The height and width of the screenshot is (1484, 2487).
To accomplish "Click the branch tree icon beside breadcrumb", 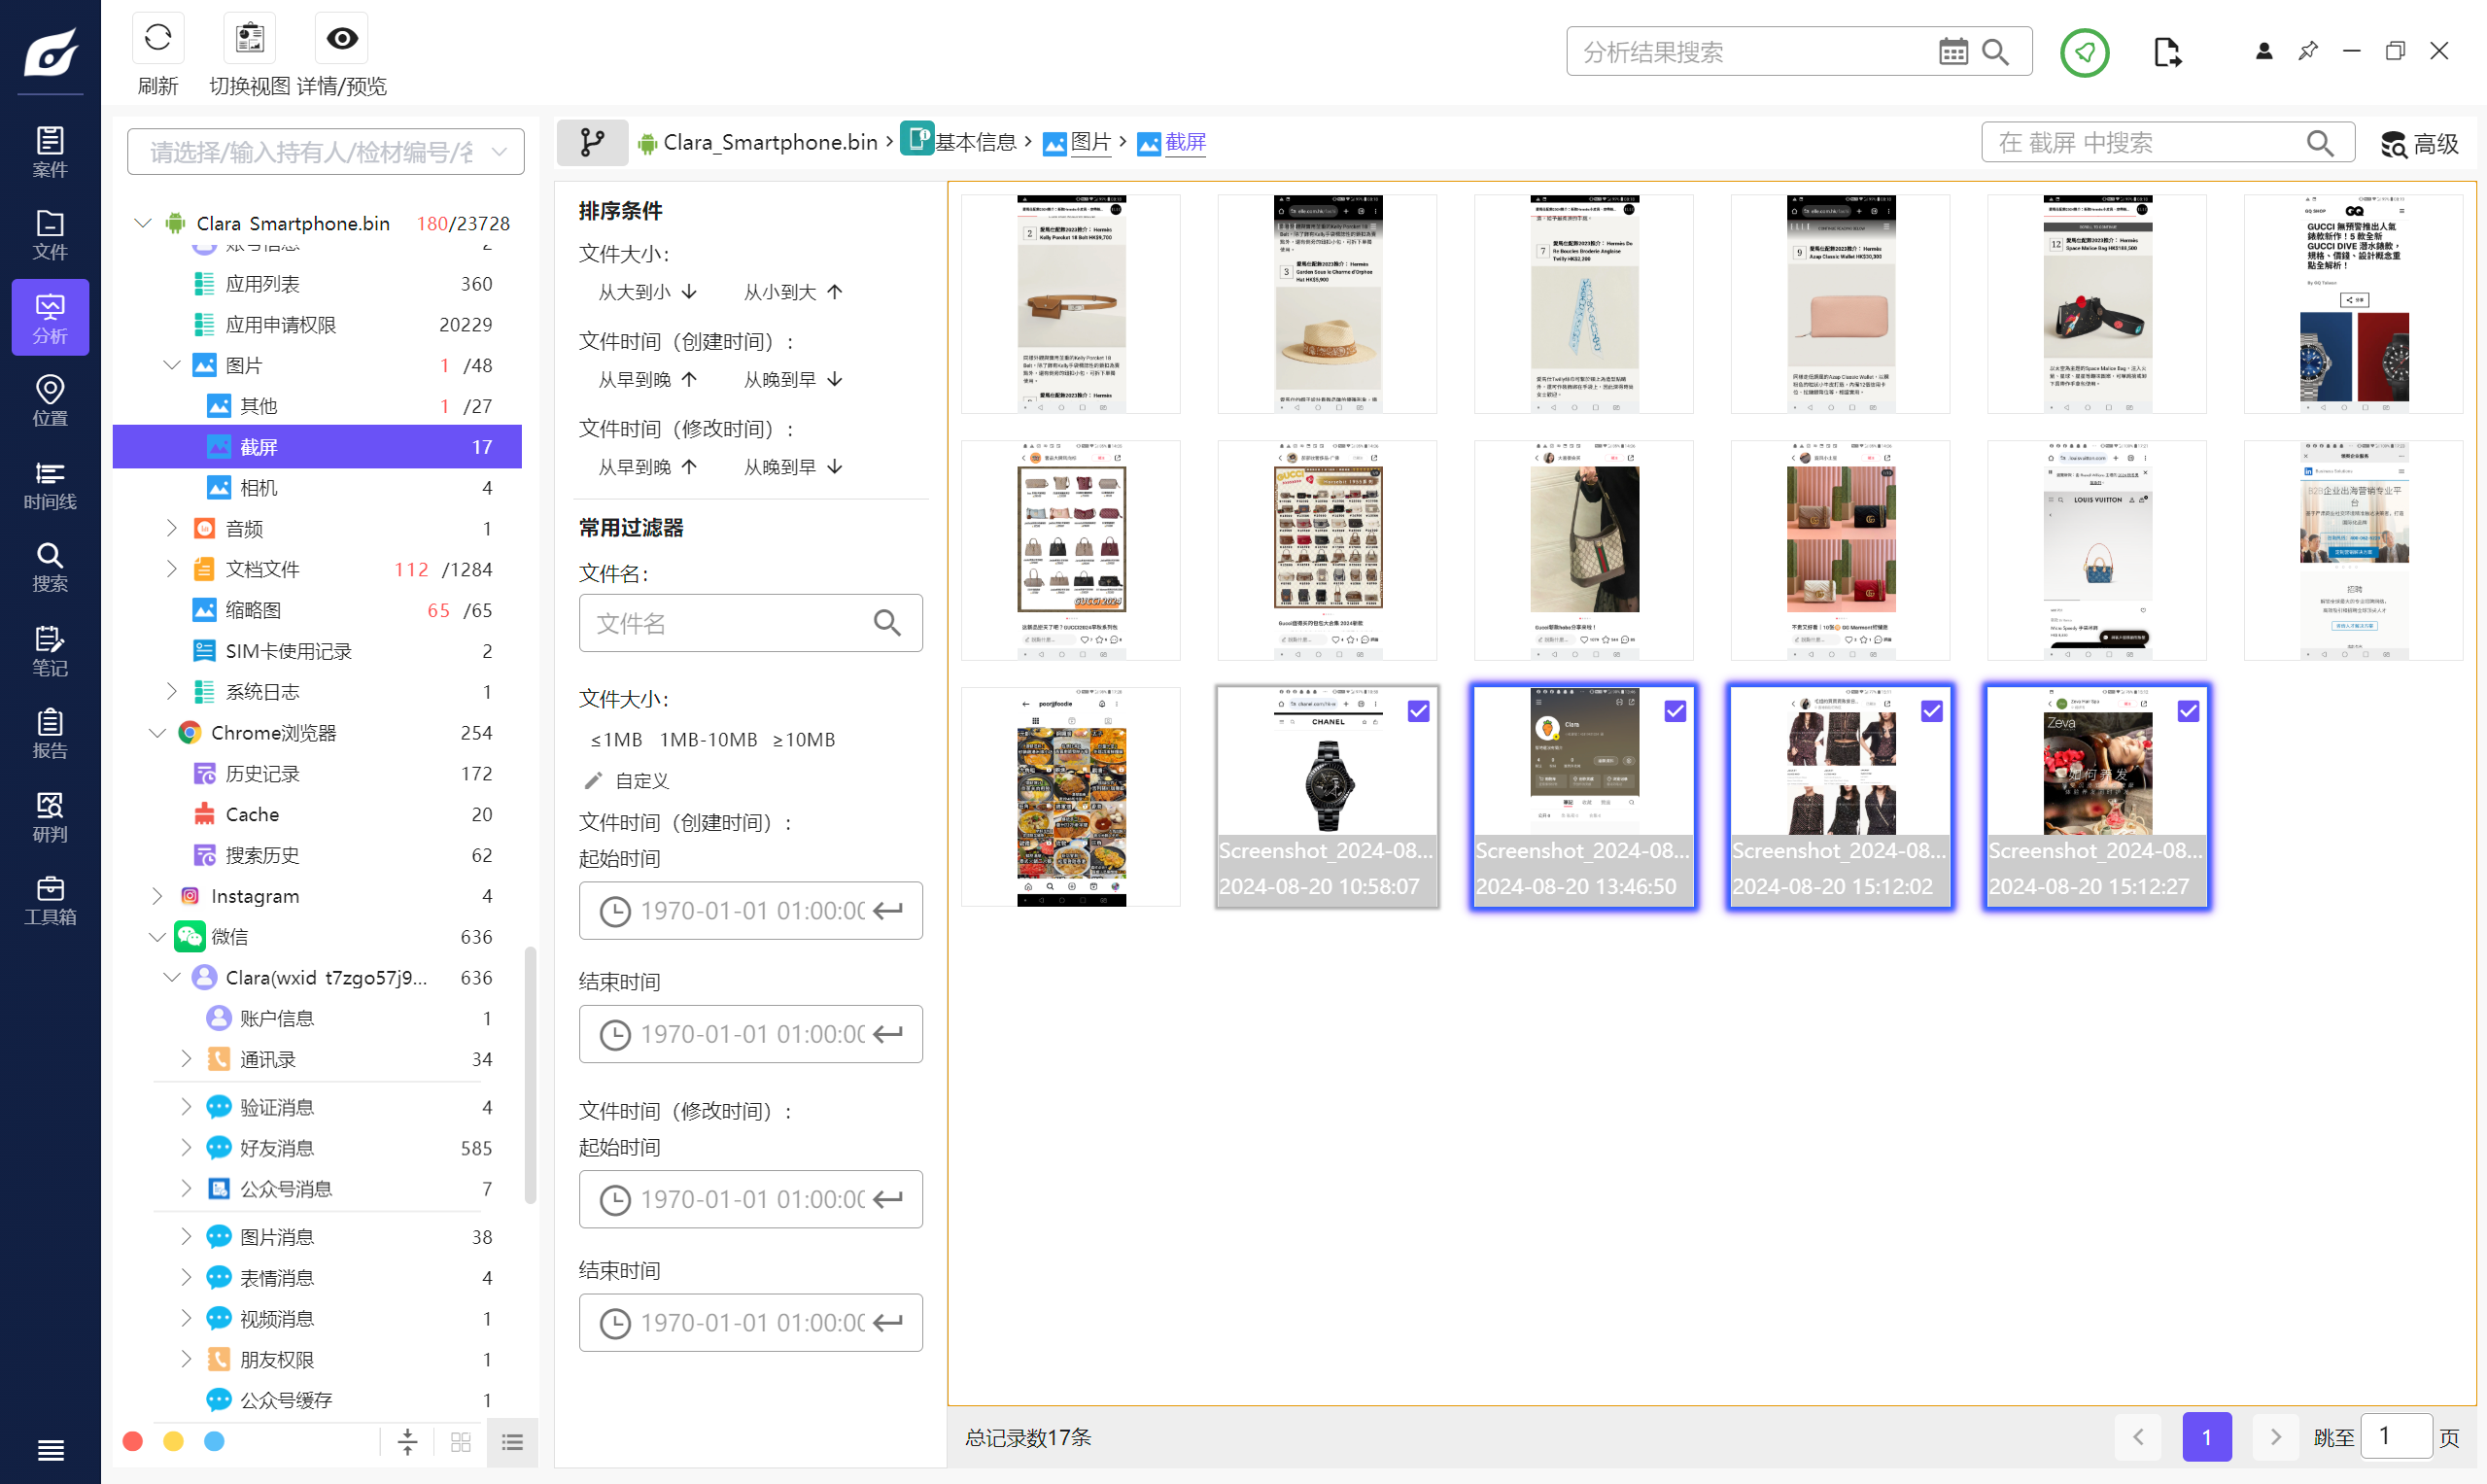I will coord(592,143).
